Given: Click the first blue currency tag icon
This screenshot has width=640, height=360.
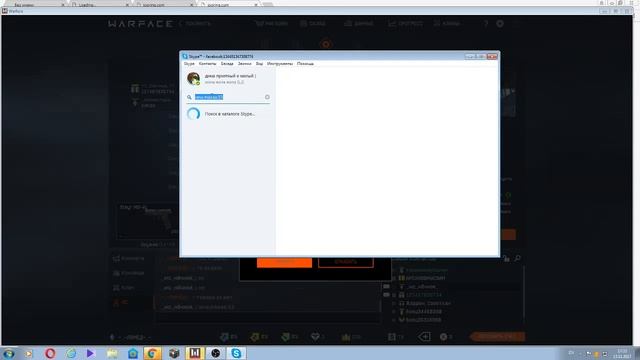Looking at the screenshot, I should 224,337.
